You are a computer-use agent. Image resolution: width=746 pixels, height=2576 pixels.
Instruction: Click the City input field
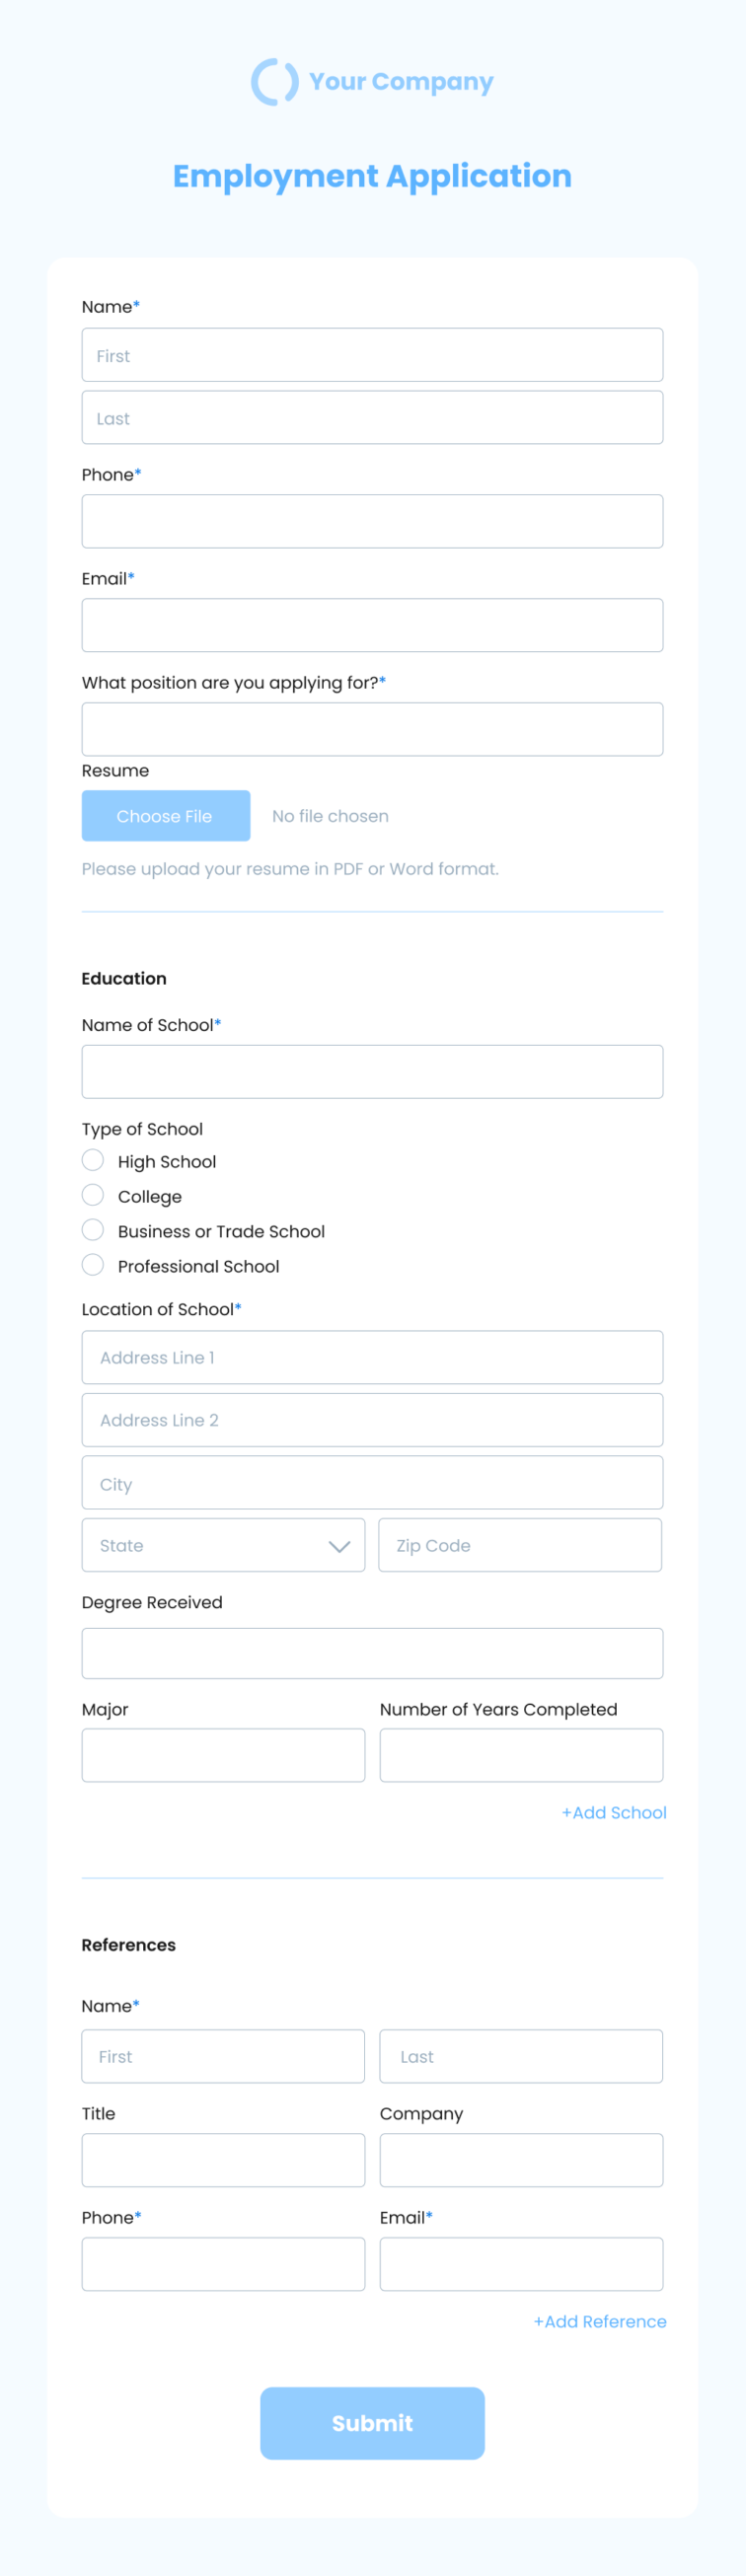click(x=372, y=1482)
